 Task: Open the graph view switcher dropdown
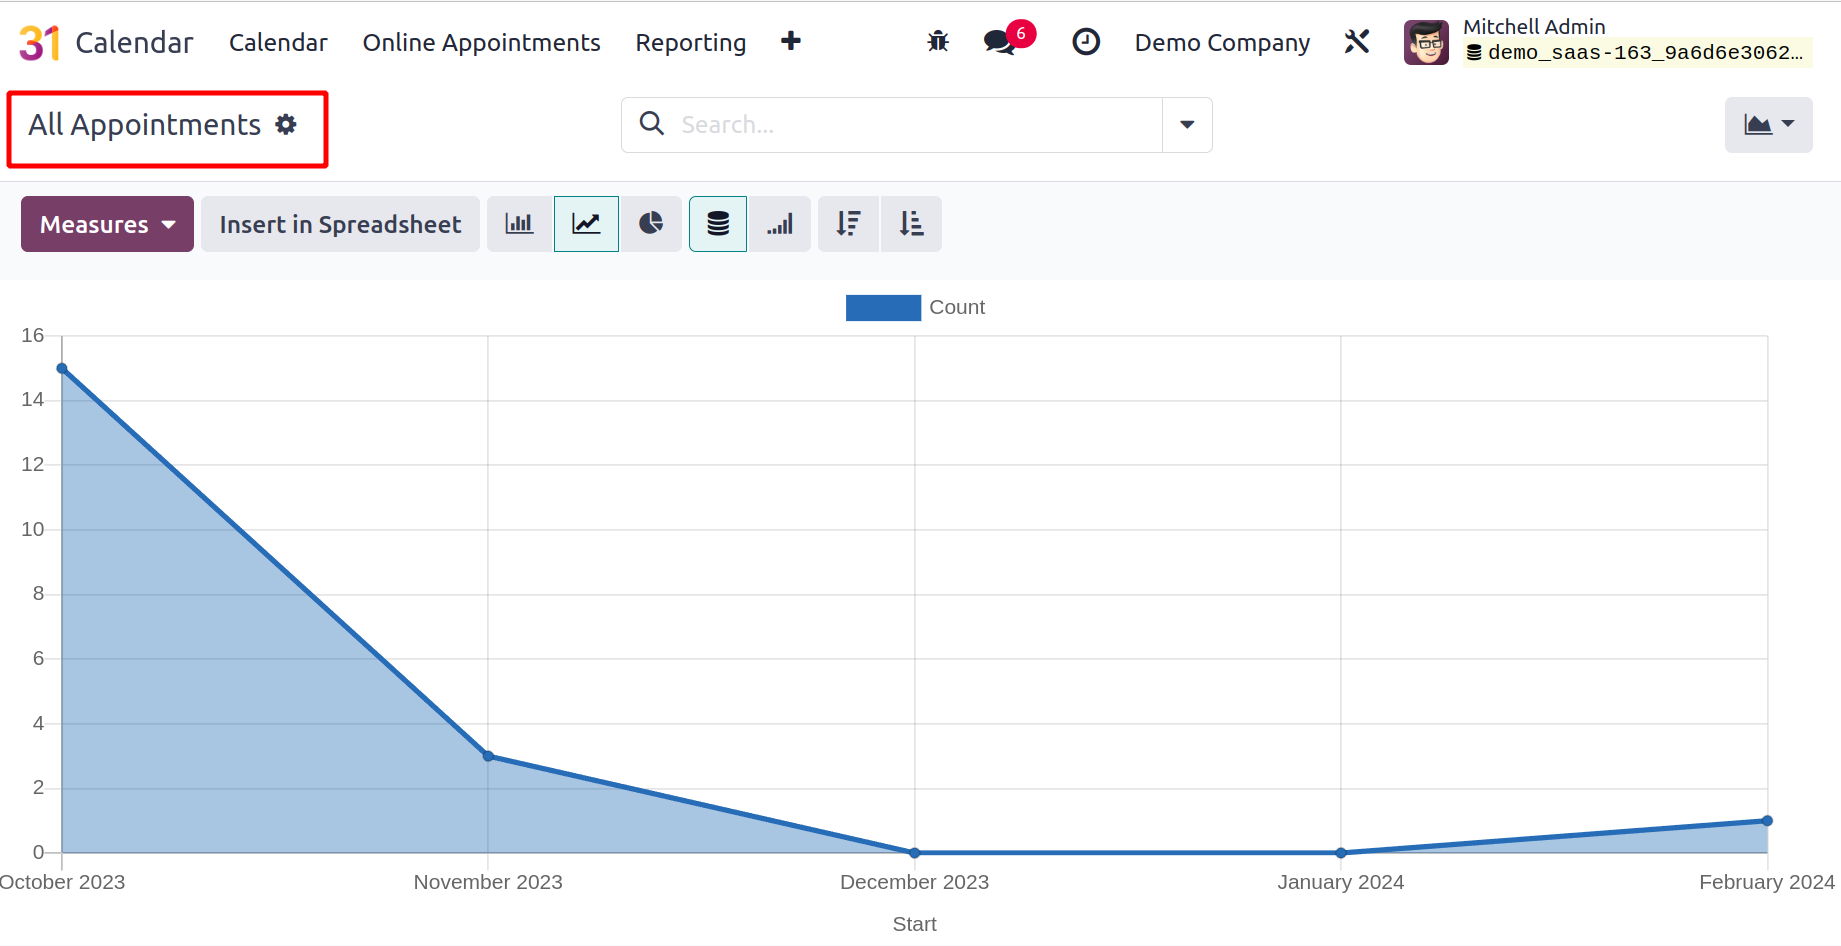[x=1768, y=125]
